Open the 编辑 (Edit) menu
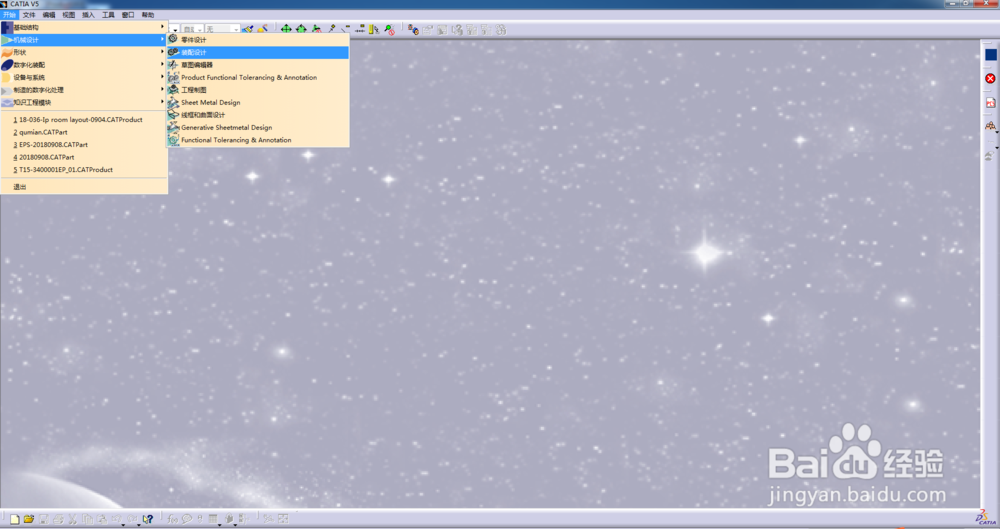The width and height of the screenshot is (1000, 529). [x=48, y=15]
